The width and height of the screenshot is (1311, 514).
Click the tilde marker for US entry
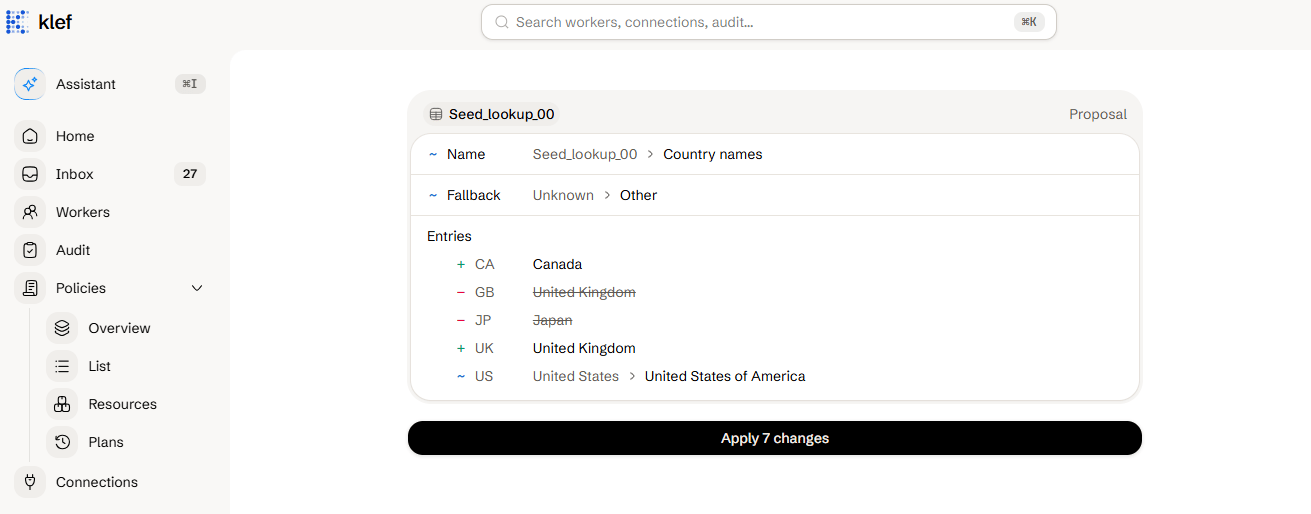tap(461, 376)
